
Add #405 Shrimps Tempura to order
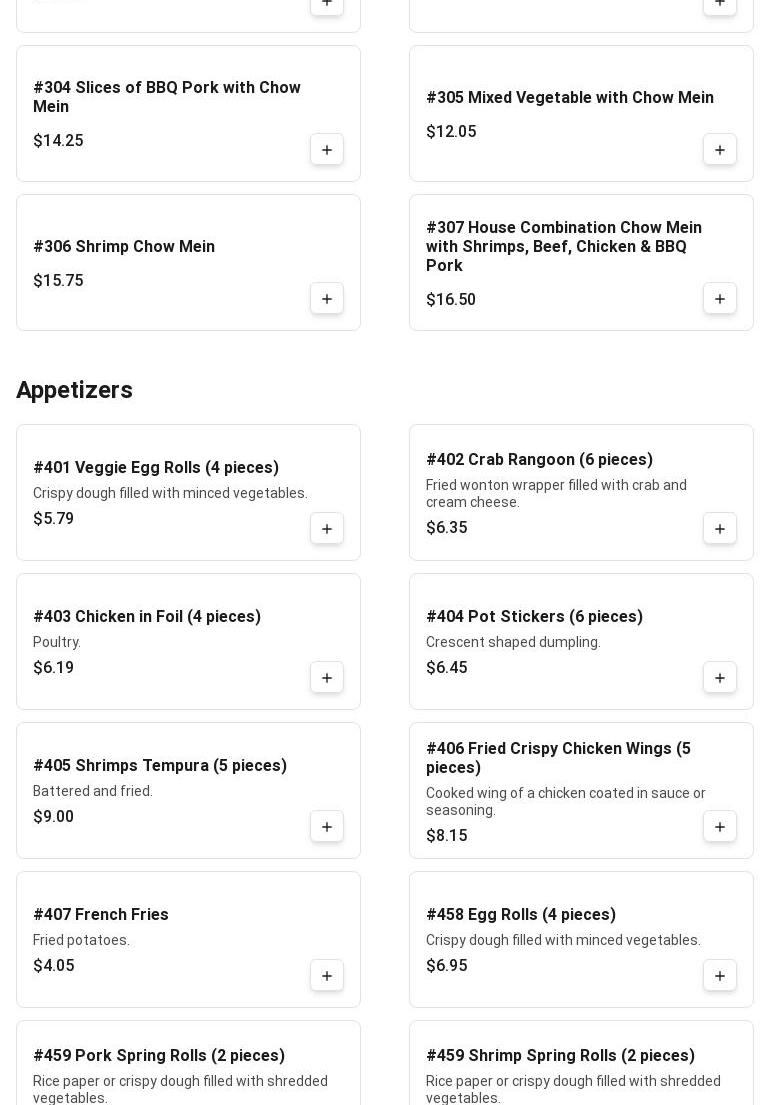pos(327,827)
